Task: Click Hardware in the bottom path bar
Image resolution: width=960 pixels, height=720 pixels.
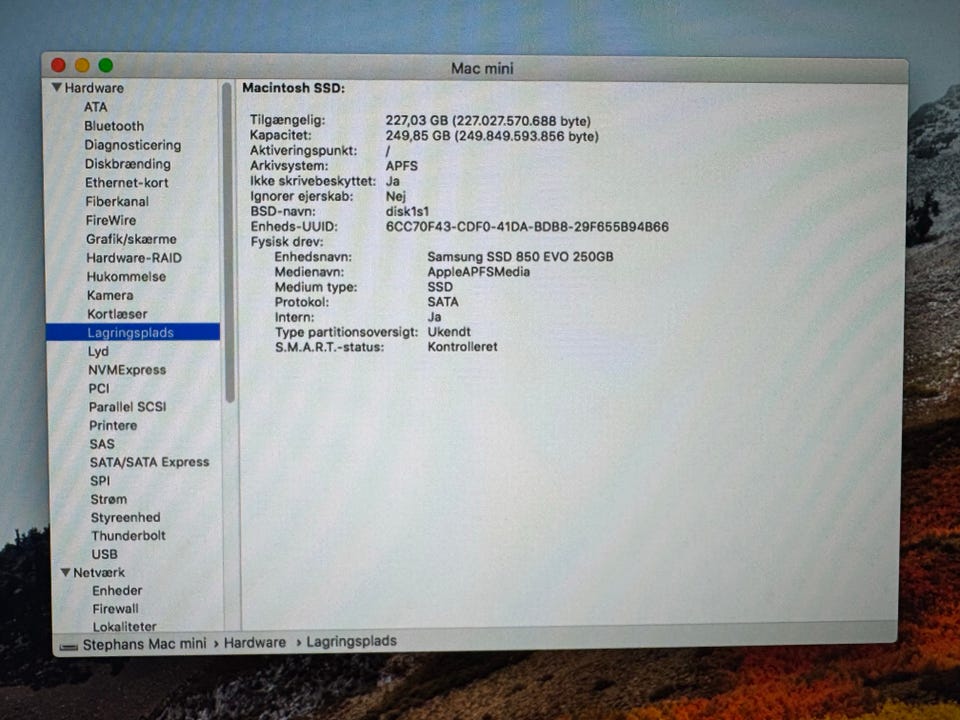Action: (255, 643)
